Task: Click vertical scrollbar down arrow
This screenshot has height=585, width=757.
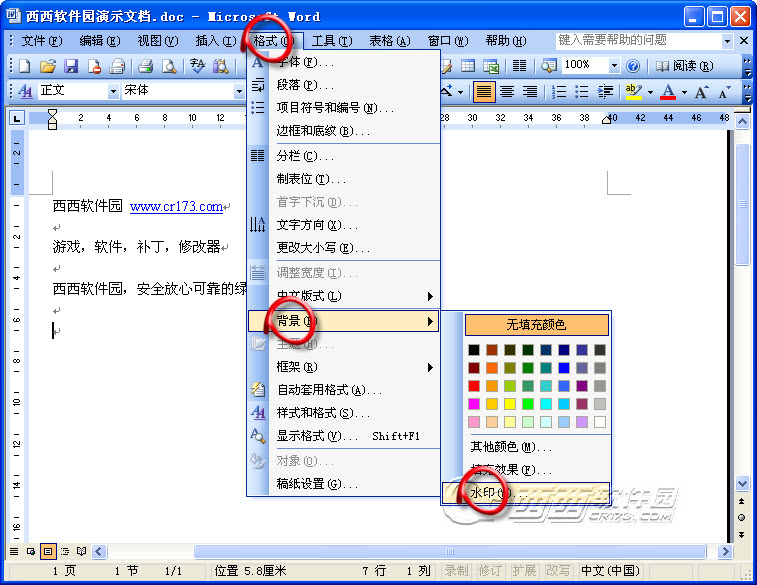Action: (x=742, y=483)
